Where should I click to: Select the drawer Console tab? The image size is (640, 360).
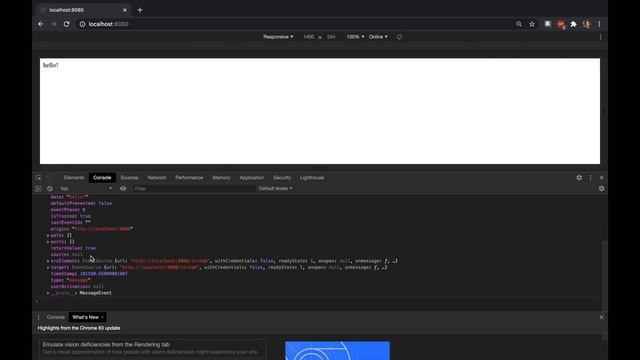pos(56,317)
